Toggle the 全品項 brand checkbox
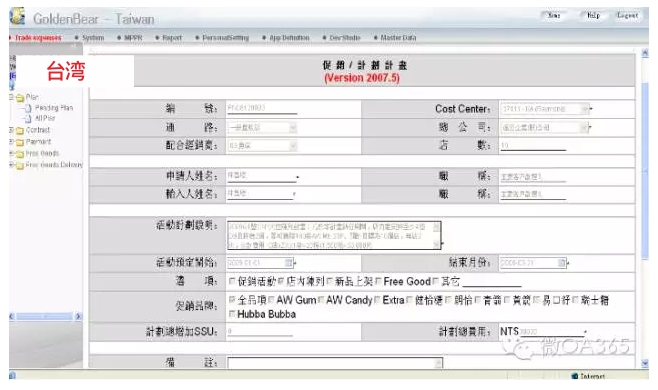 click(x=232, y=300)
